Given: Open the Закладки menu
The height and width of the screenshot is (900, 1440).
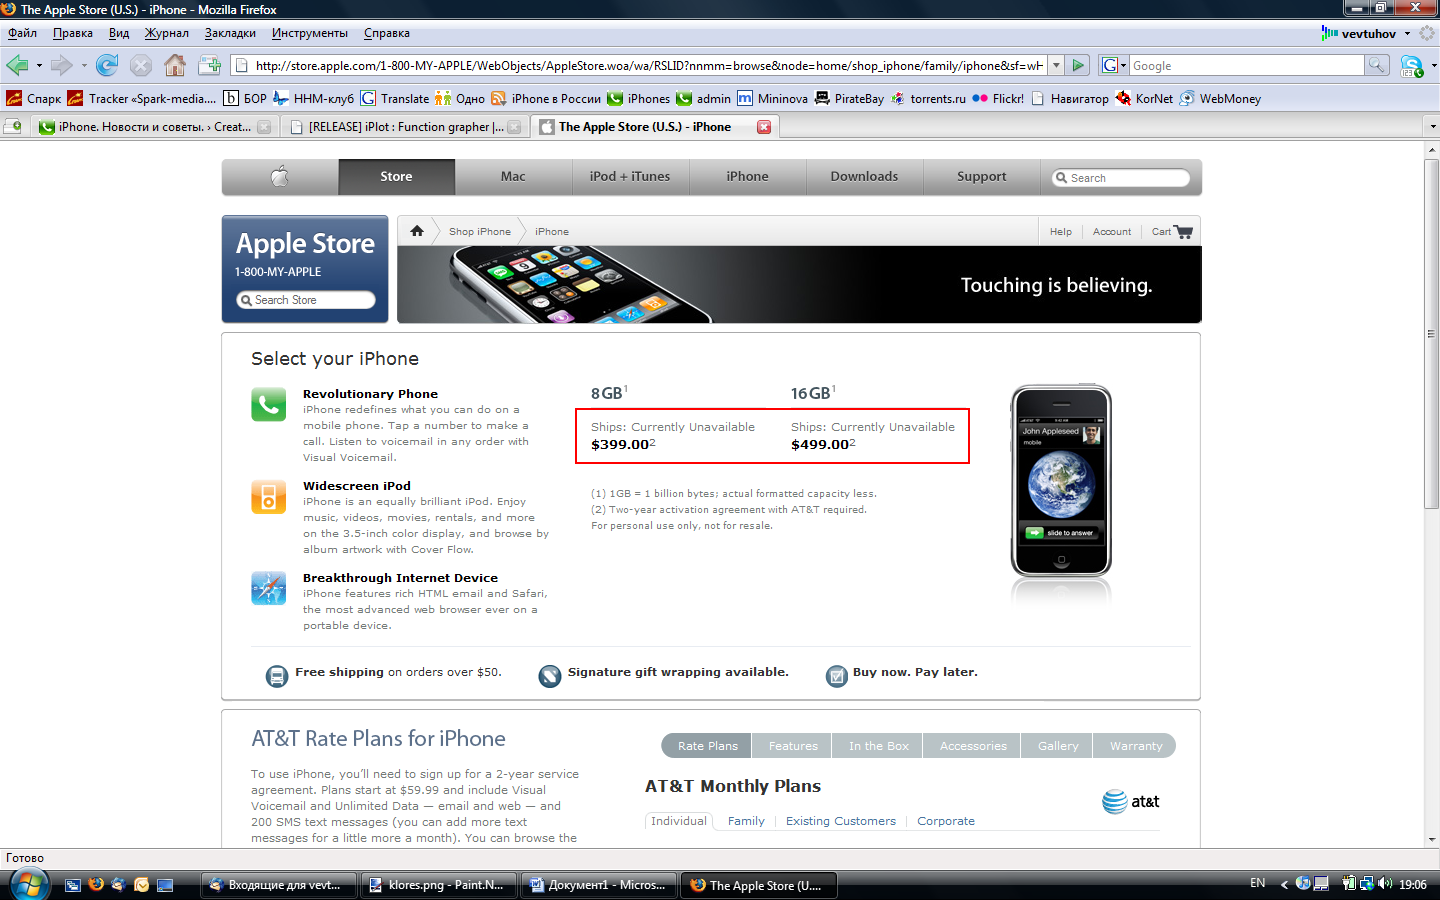Looking at the screenshot, I should tap(230, 33).
